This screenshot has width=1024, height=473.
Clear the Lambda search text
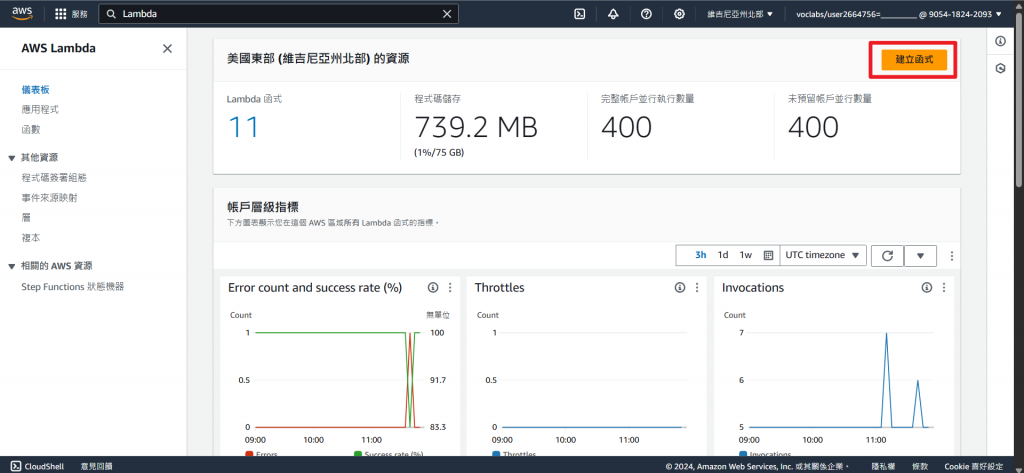point(447,14)
